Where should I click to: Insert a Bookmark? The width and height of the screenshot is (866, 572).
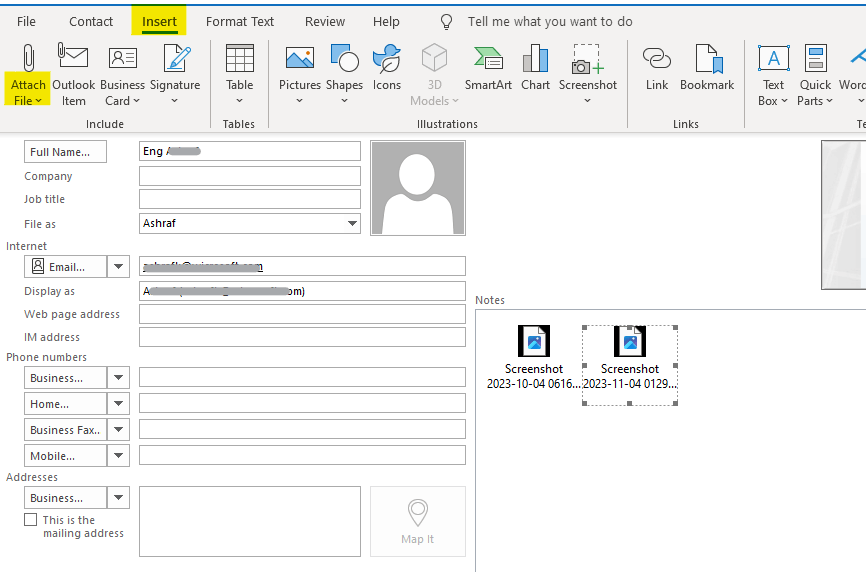(x=707, y=69)
